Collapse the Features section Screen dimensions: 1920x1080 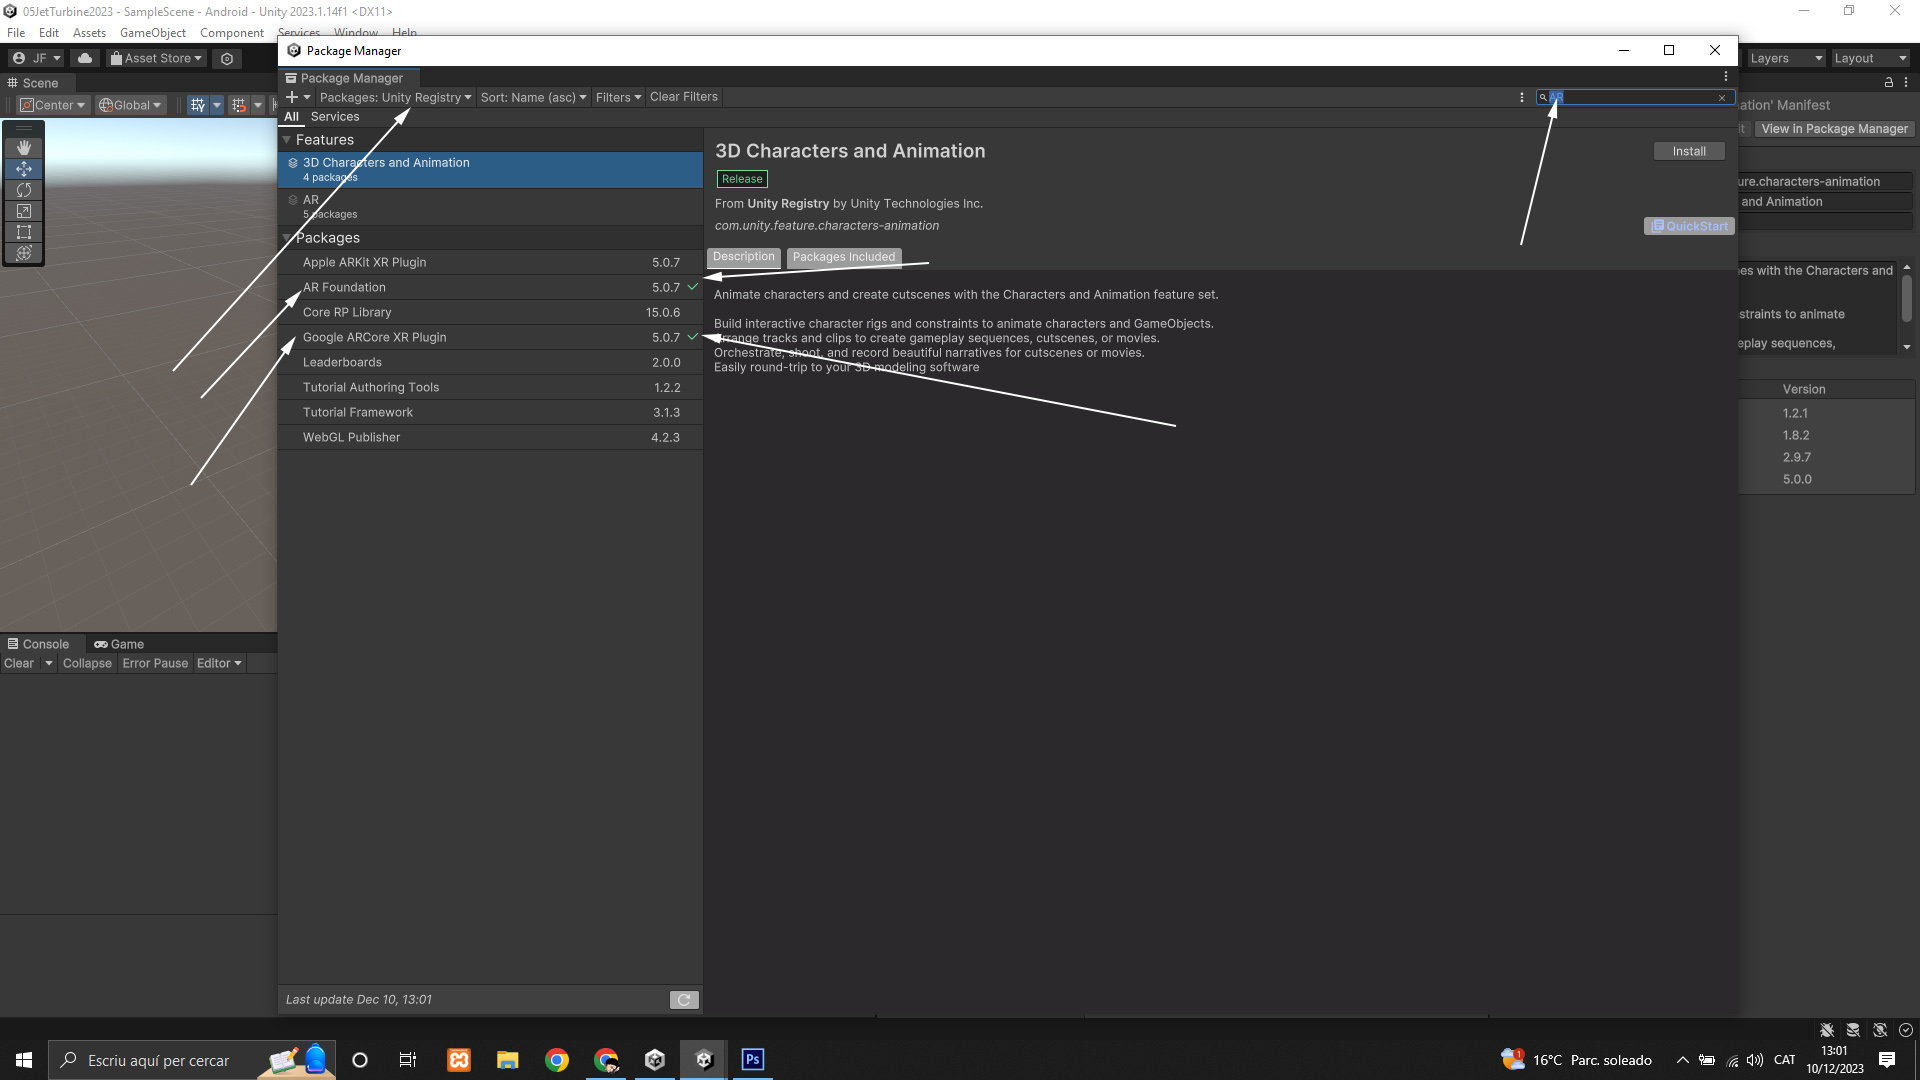(287, 140)
